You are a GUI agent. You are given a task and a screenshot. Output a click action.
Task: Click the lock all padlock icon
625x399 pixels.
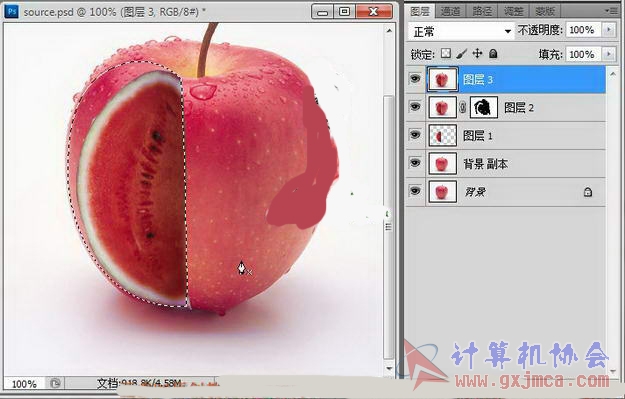[x=493, y=53]
